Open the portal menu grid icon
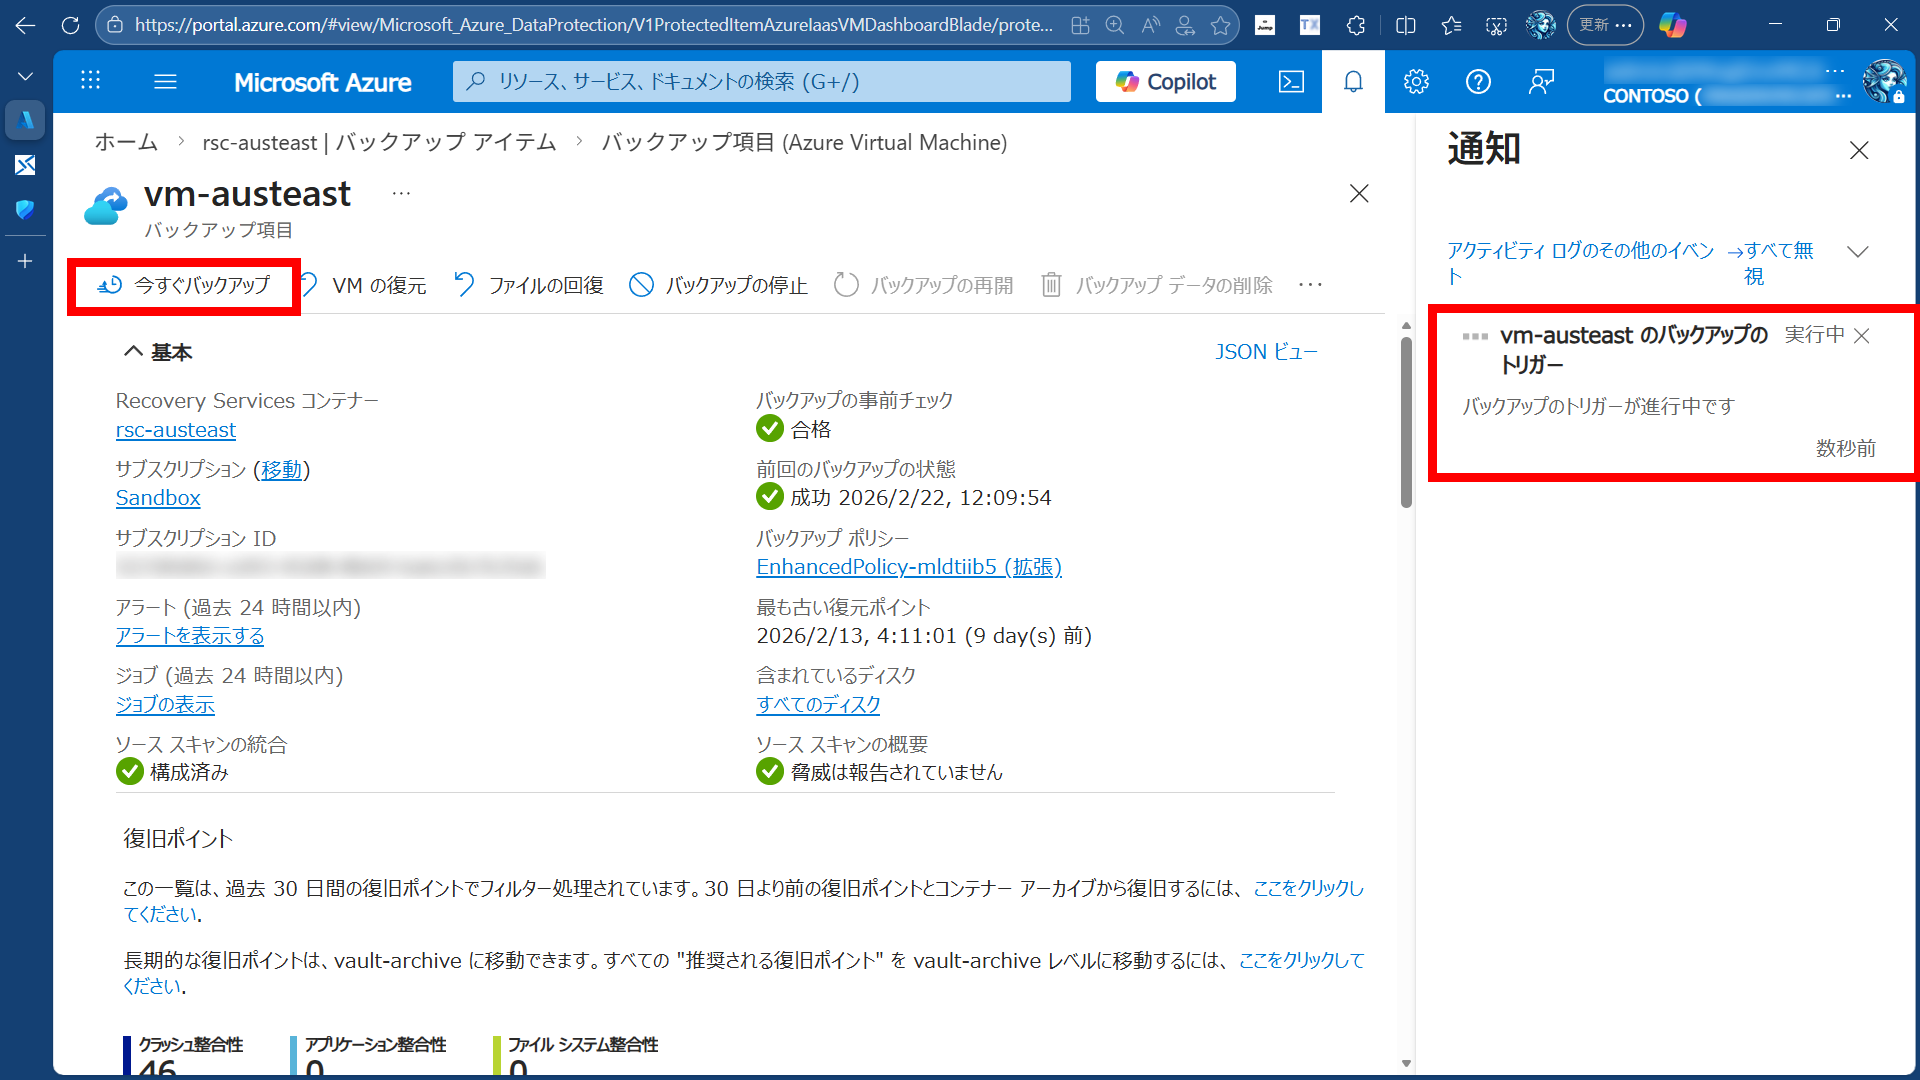 pyautogui.click(x=90, y=81)
